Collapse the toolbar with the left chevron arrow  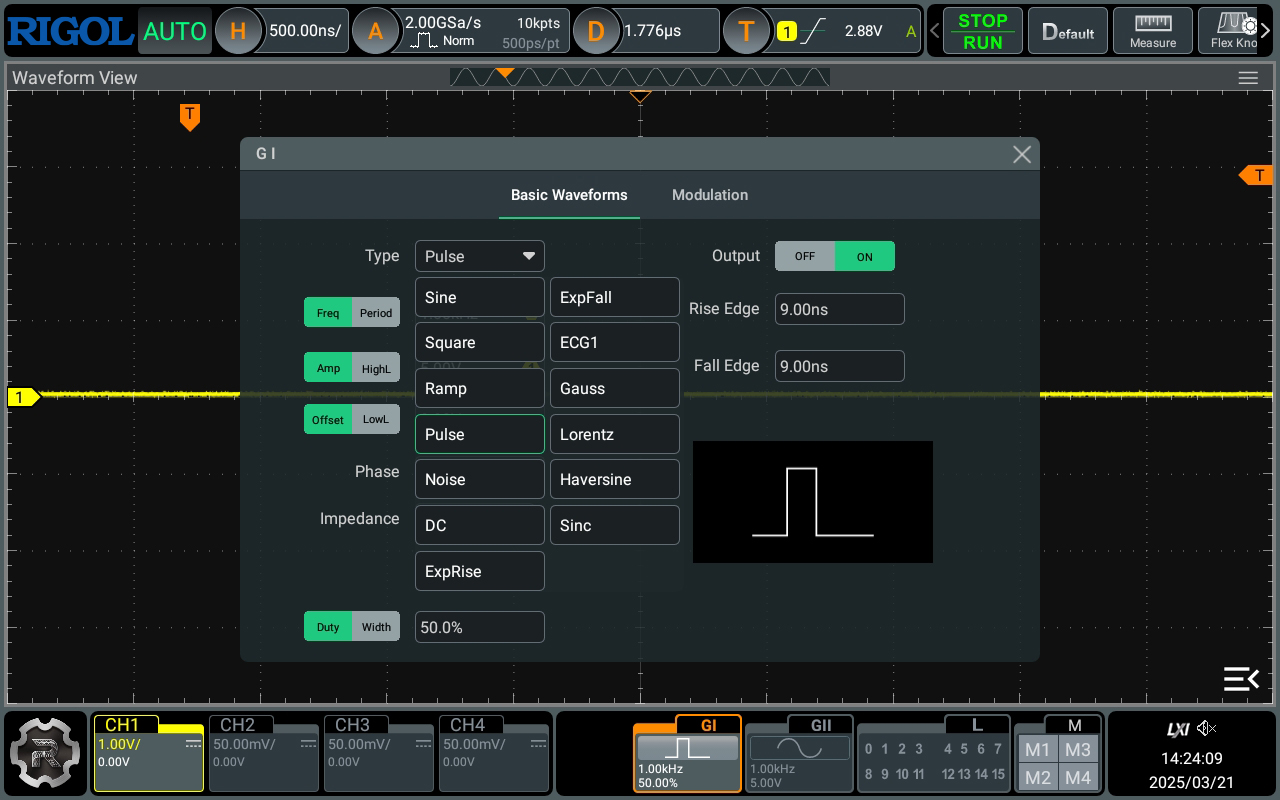point(935,30)
